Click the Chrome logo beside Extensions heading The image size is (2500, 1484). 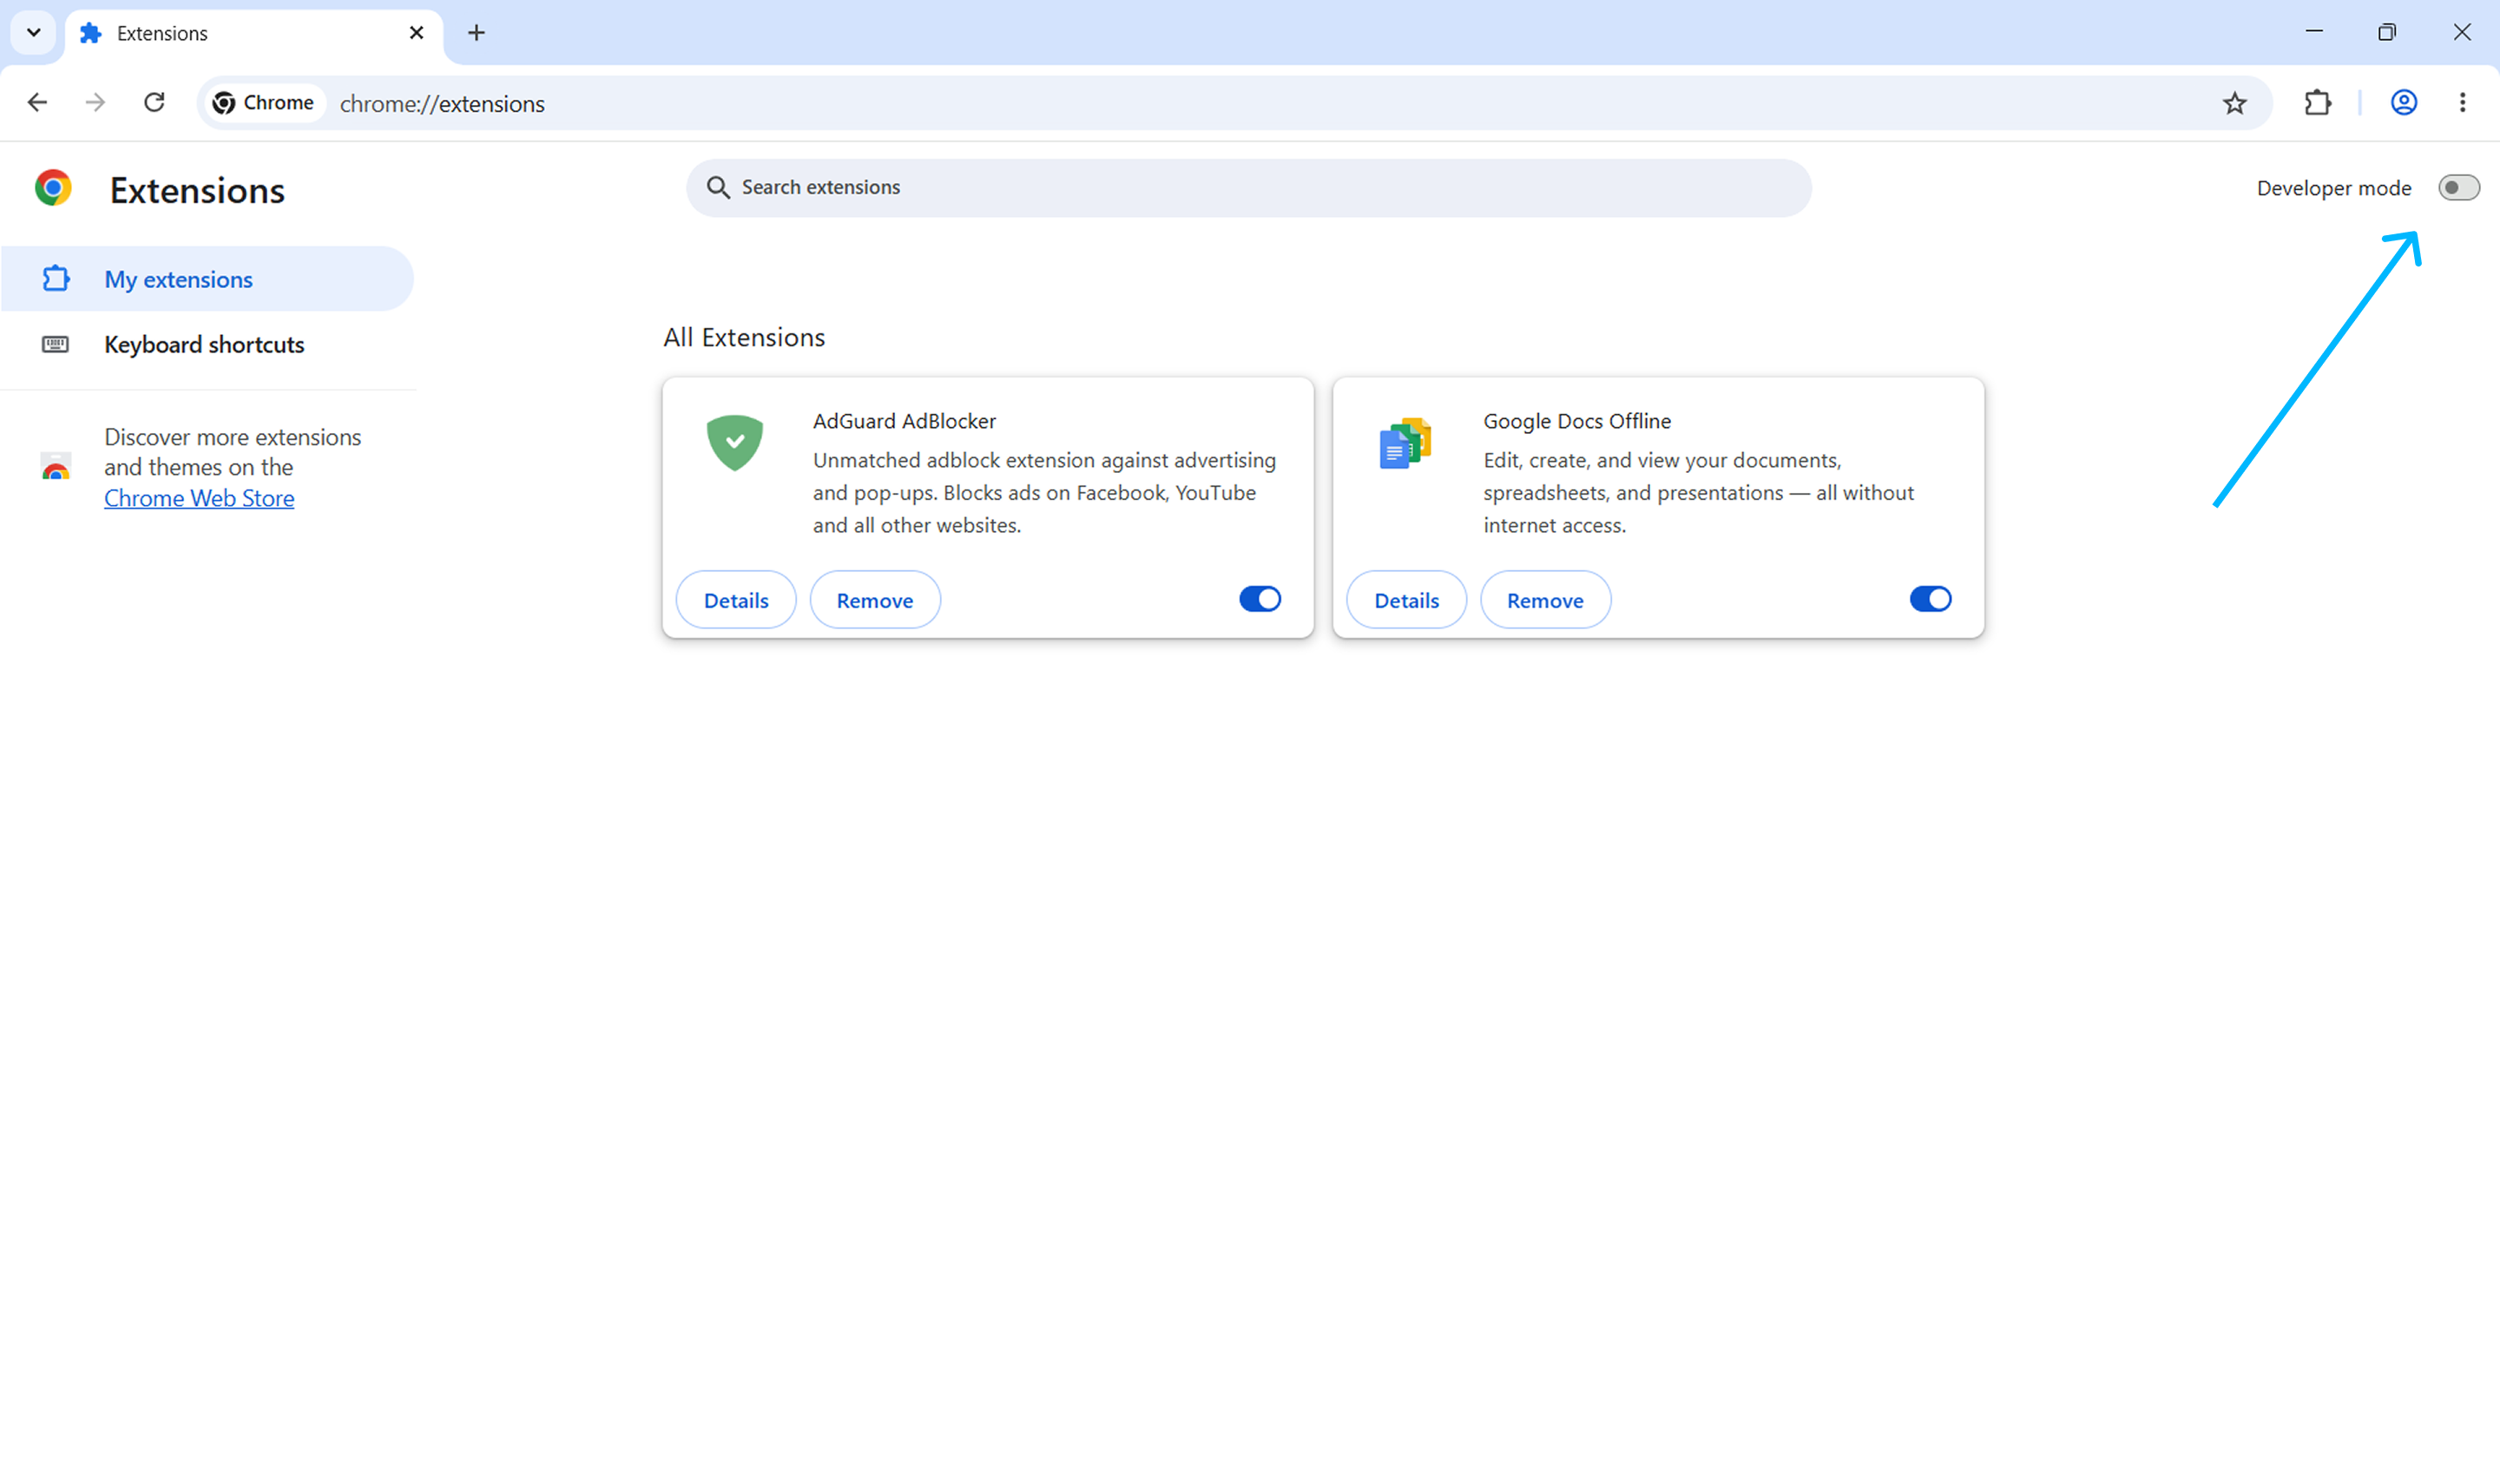tap(53, 188)
